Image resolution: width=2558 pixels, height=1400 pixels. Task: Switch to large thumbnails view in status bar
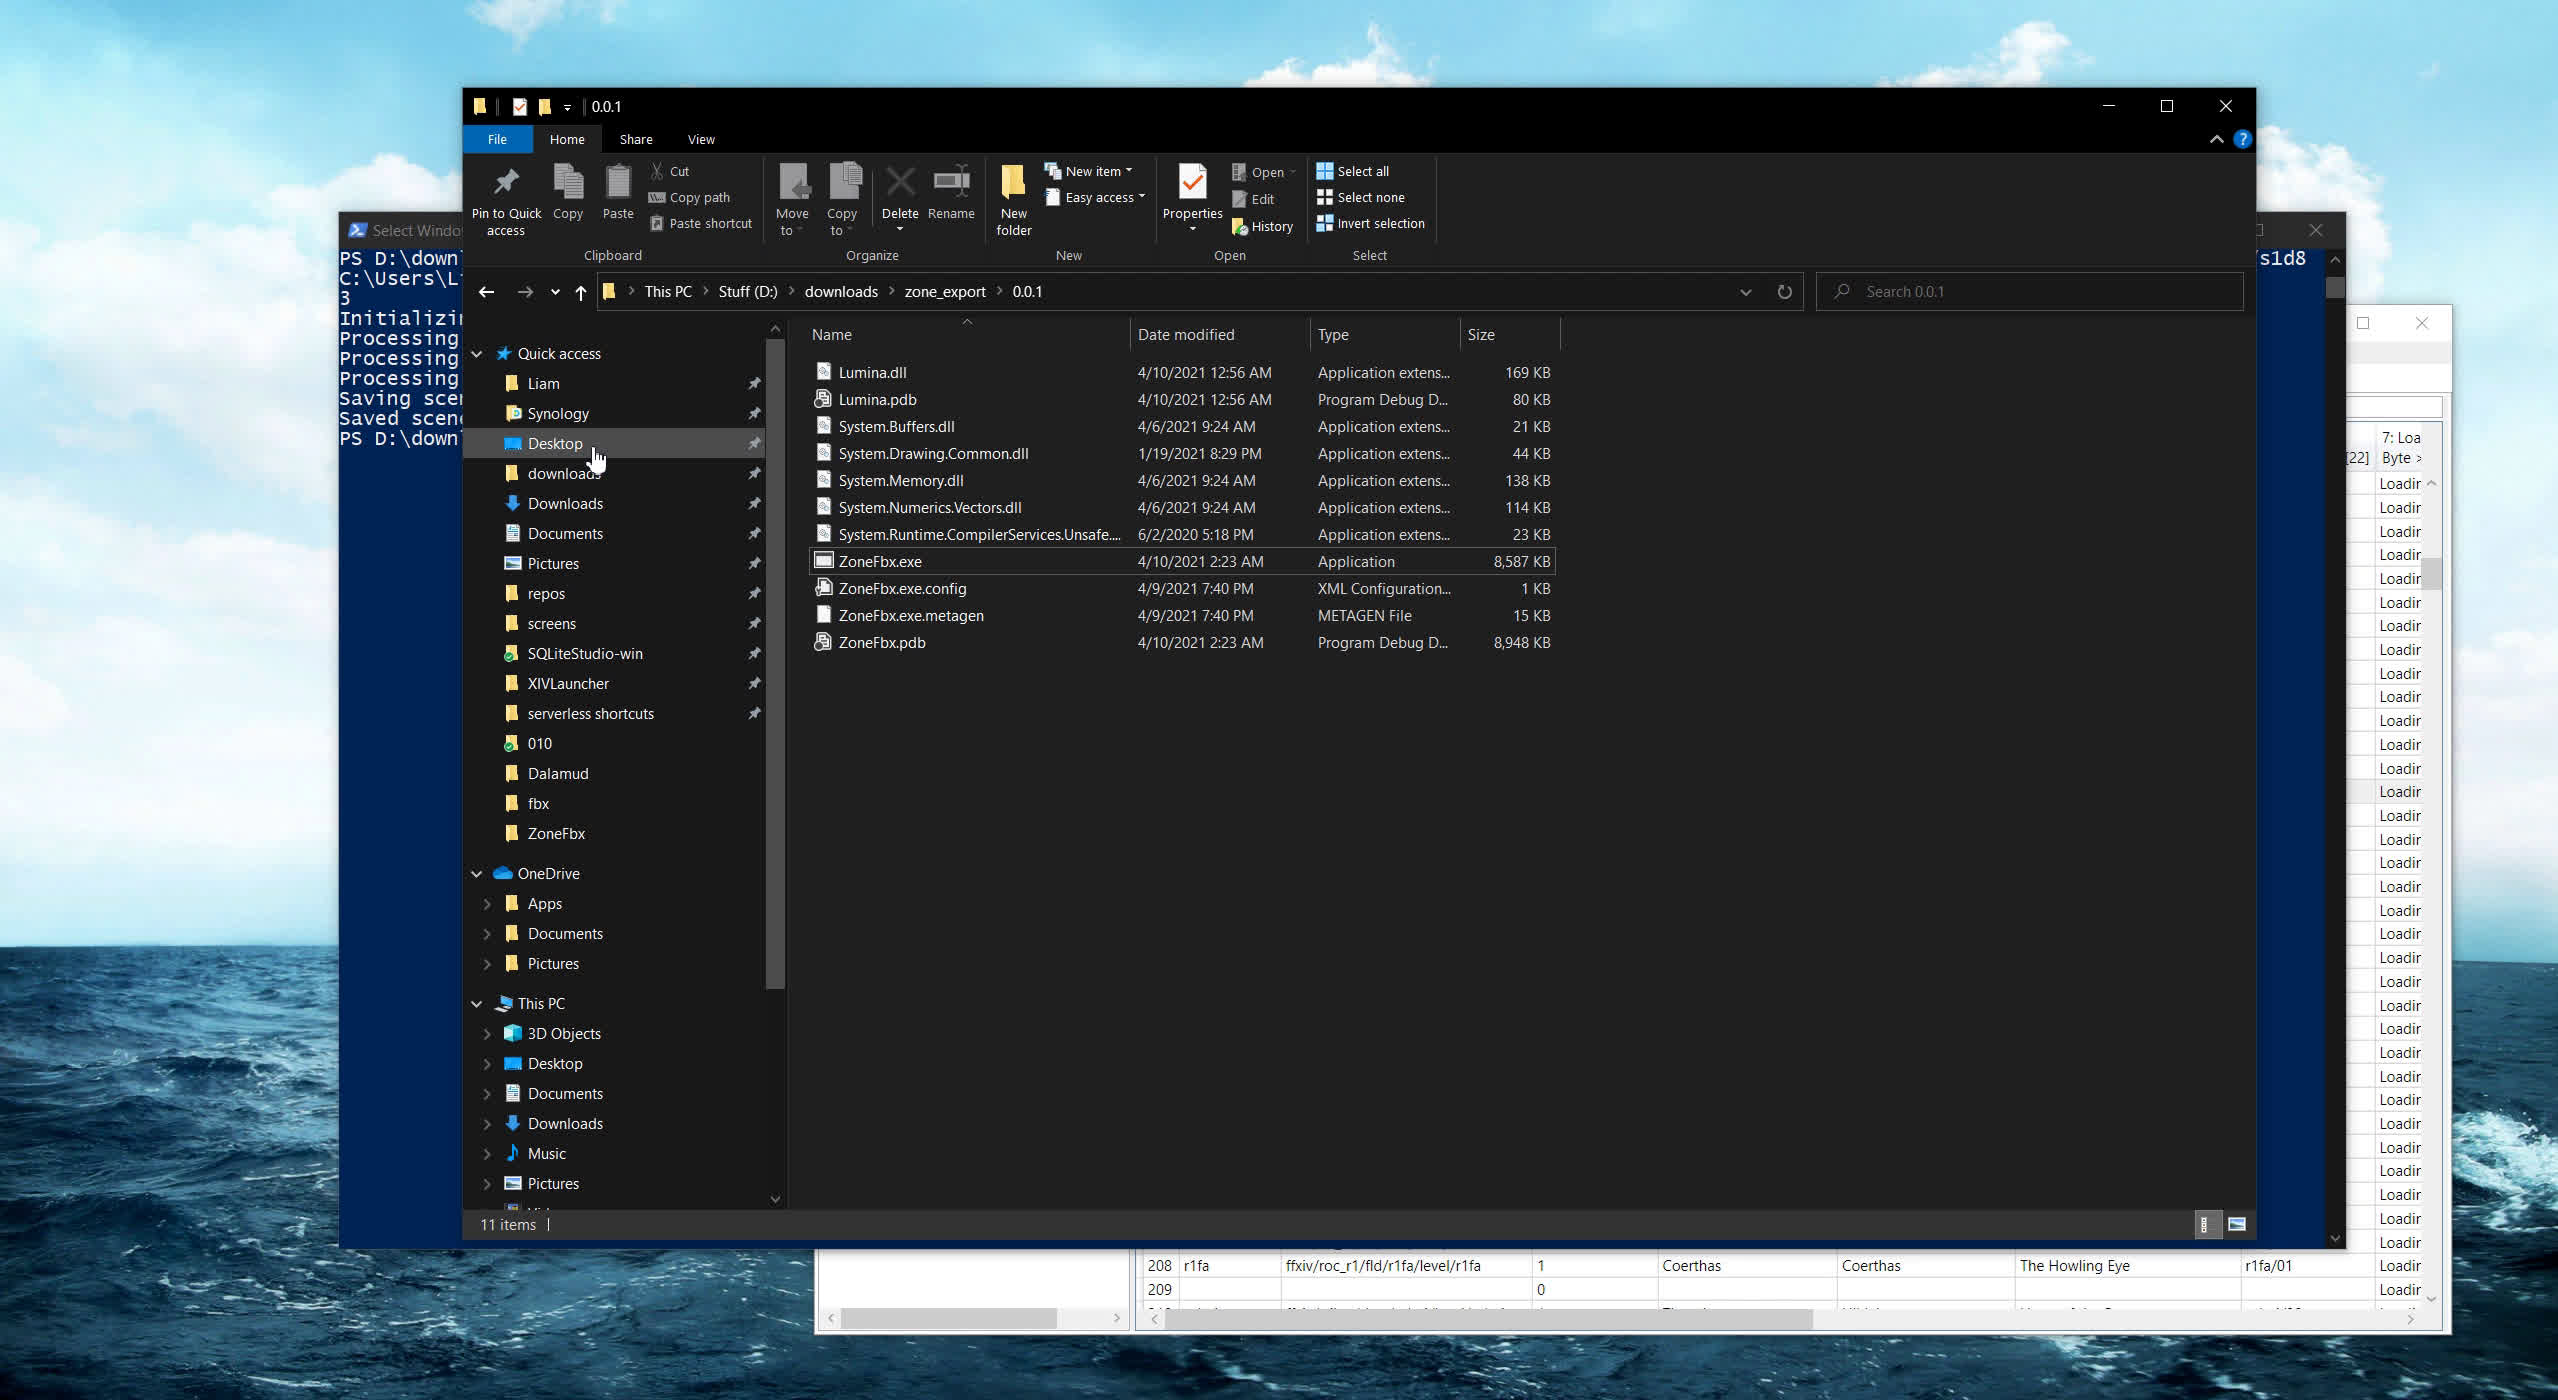click(2237, 1224)
